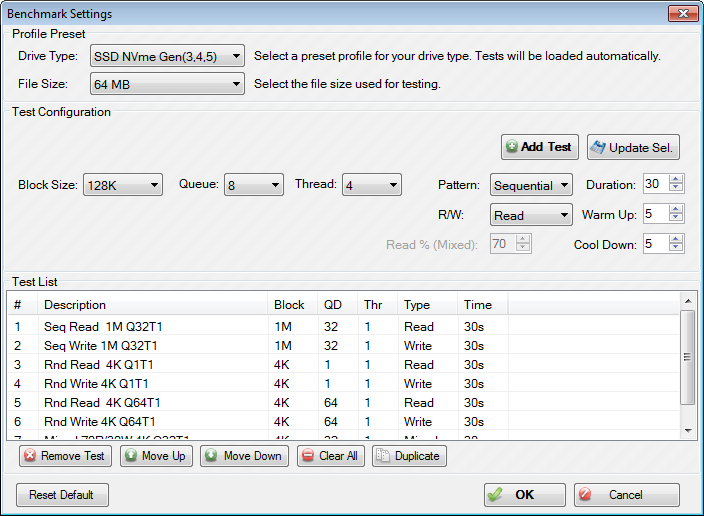Image resolution: width=704 pixels, height=516 pixels.
Task: Click the Move Up button
Action: (156, 456)
